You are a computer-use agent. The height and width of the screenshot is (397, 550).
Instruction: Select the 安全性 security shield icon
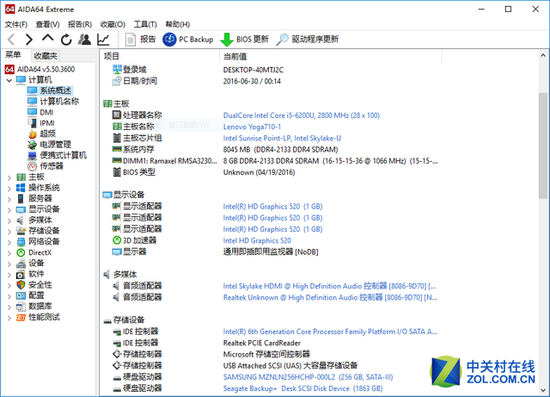(x=21, y=285)
